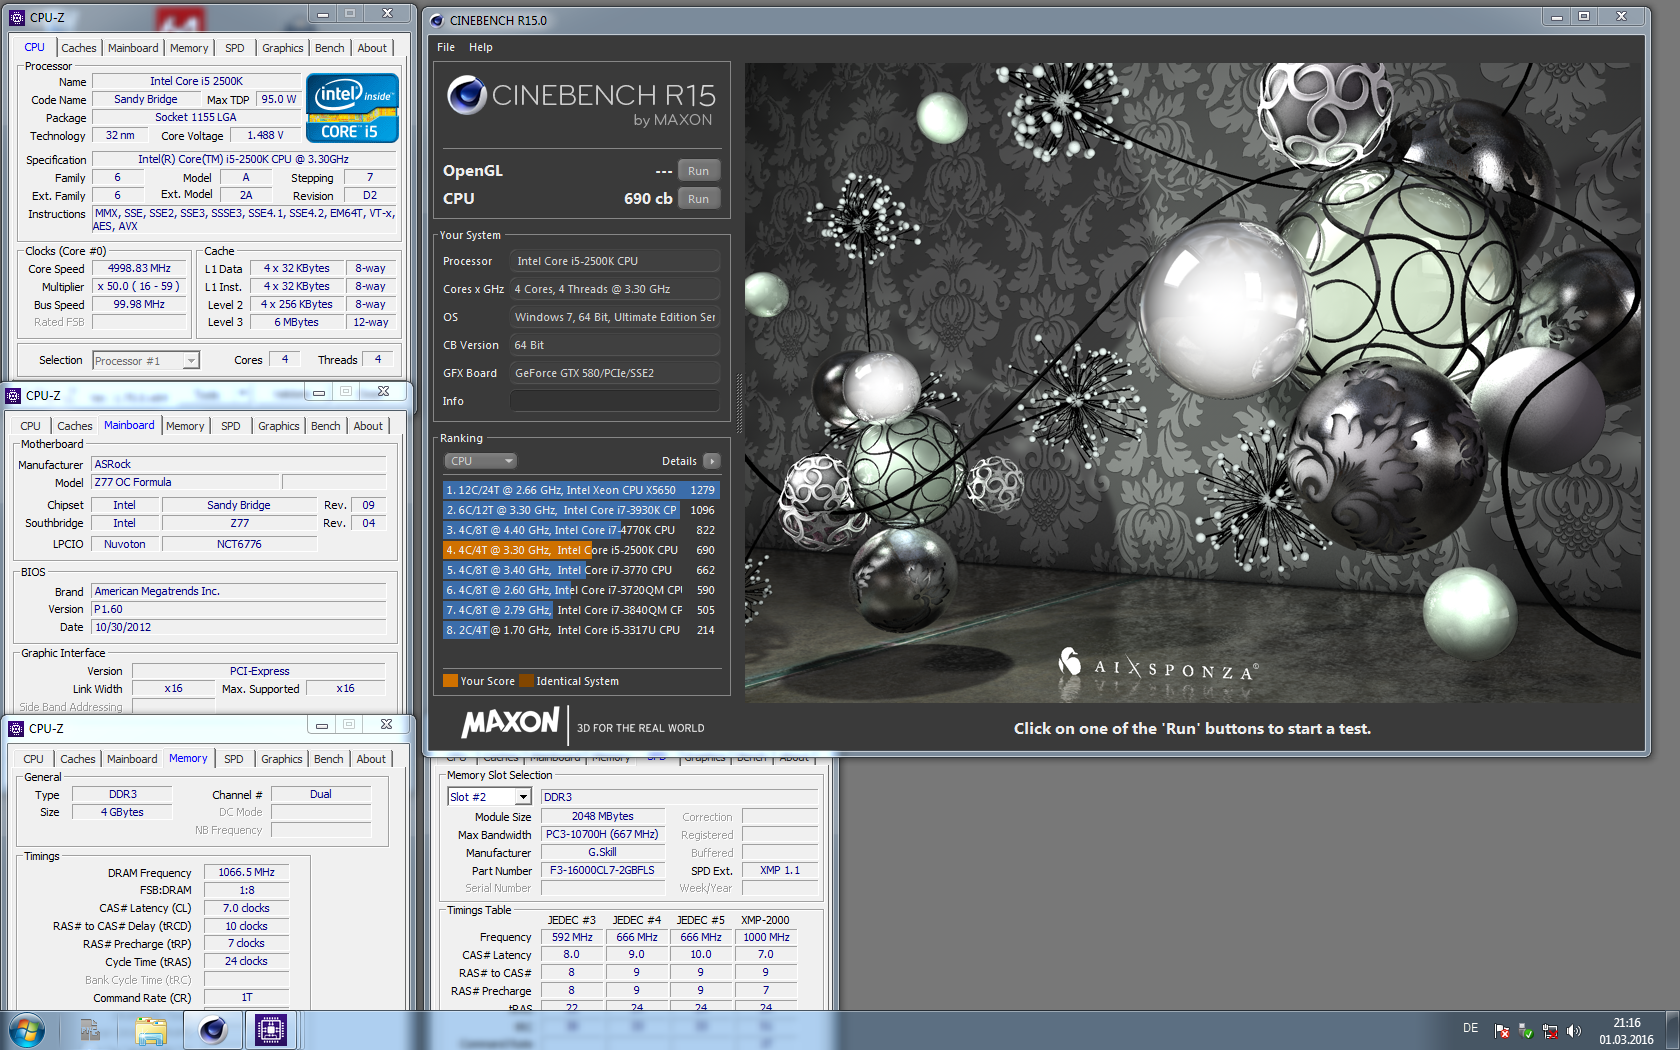Select highlighted ranking entry i5-2500K CPU
Viewport: 1680px width, 1050px height.
pyautogui.click(x=581, y=550)
